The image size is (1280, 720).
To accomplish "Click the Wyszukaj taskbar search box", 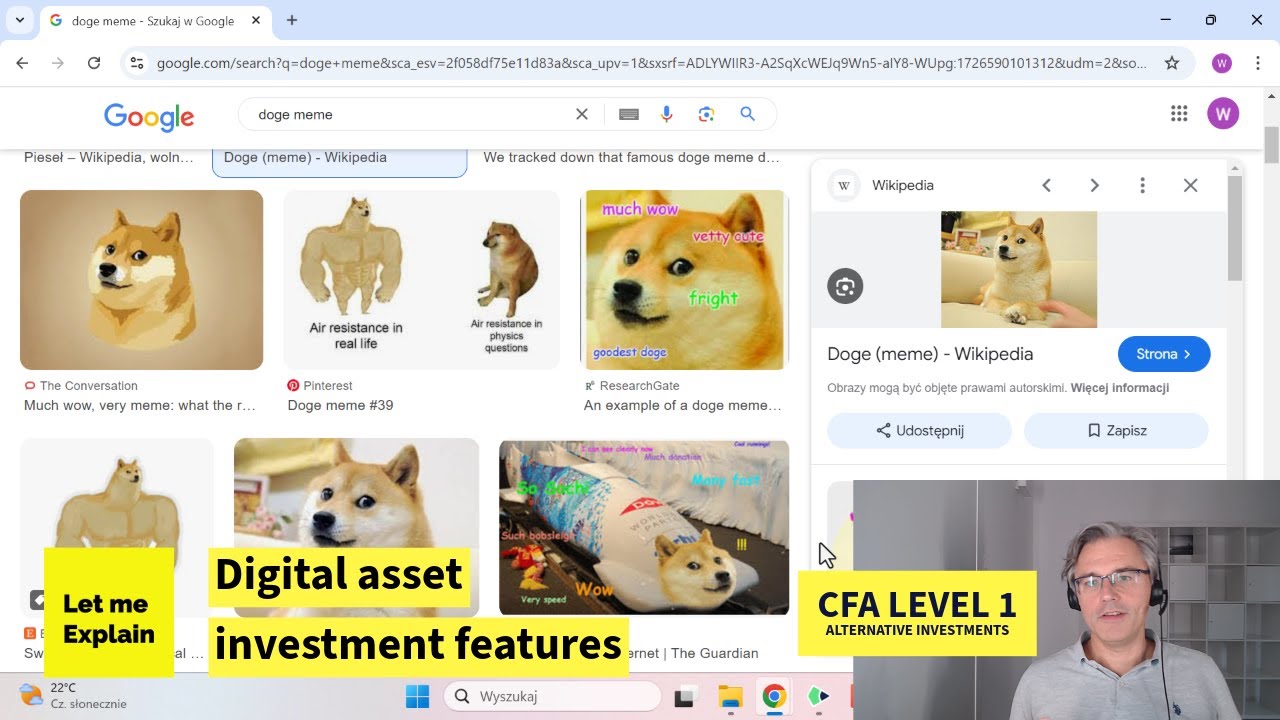I will (552, 696).
